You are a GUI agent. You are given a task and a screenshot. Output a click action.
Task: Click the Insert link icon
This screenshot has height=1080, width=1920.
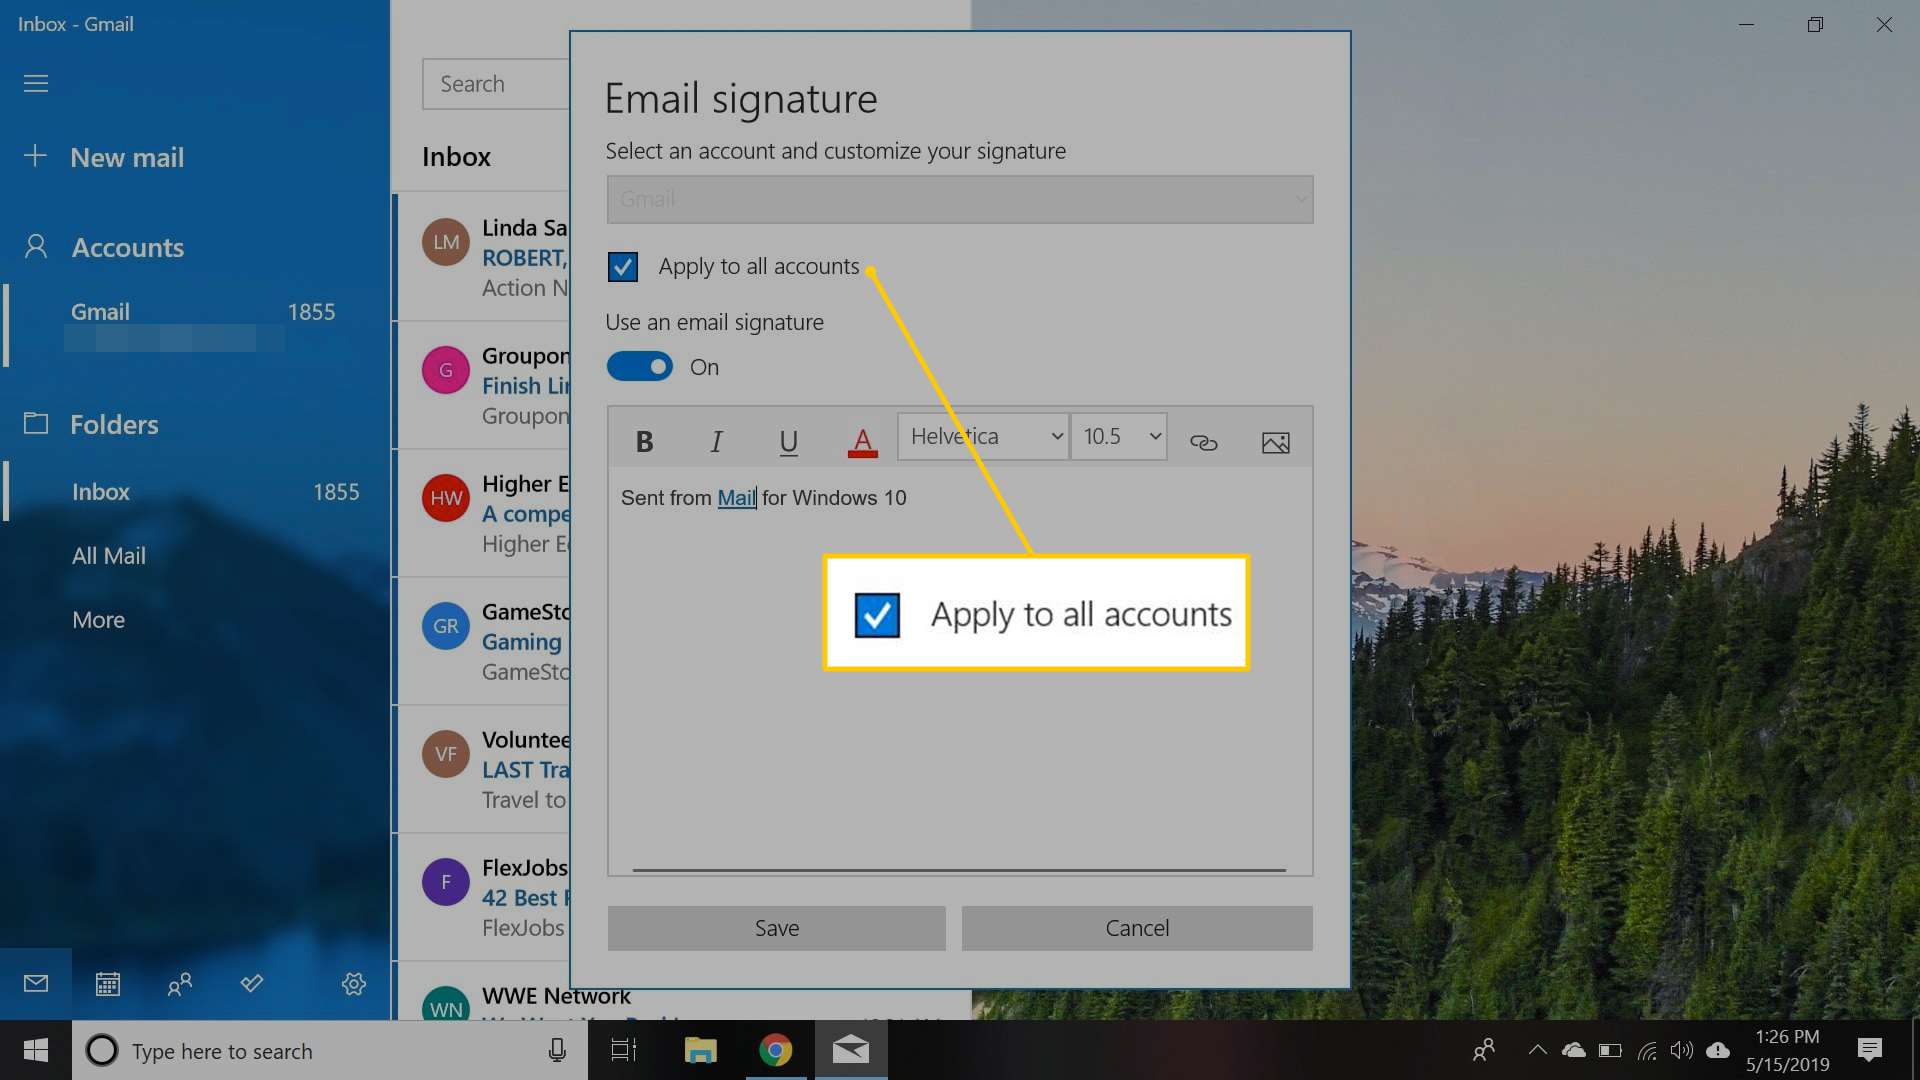pyautogui.click(x=1203, y=439)
